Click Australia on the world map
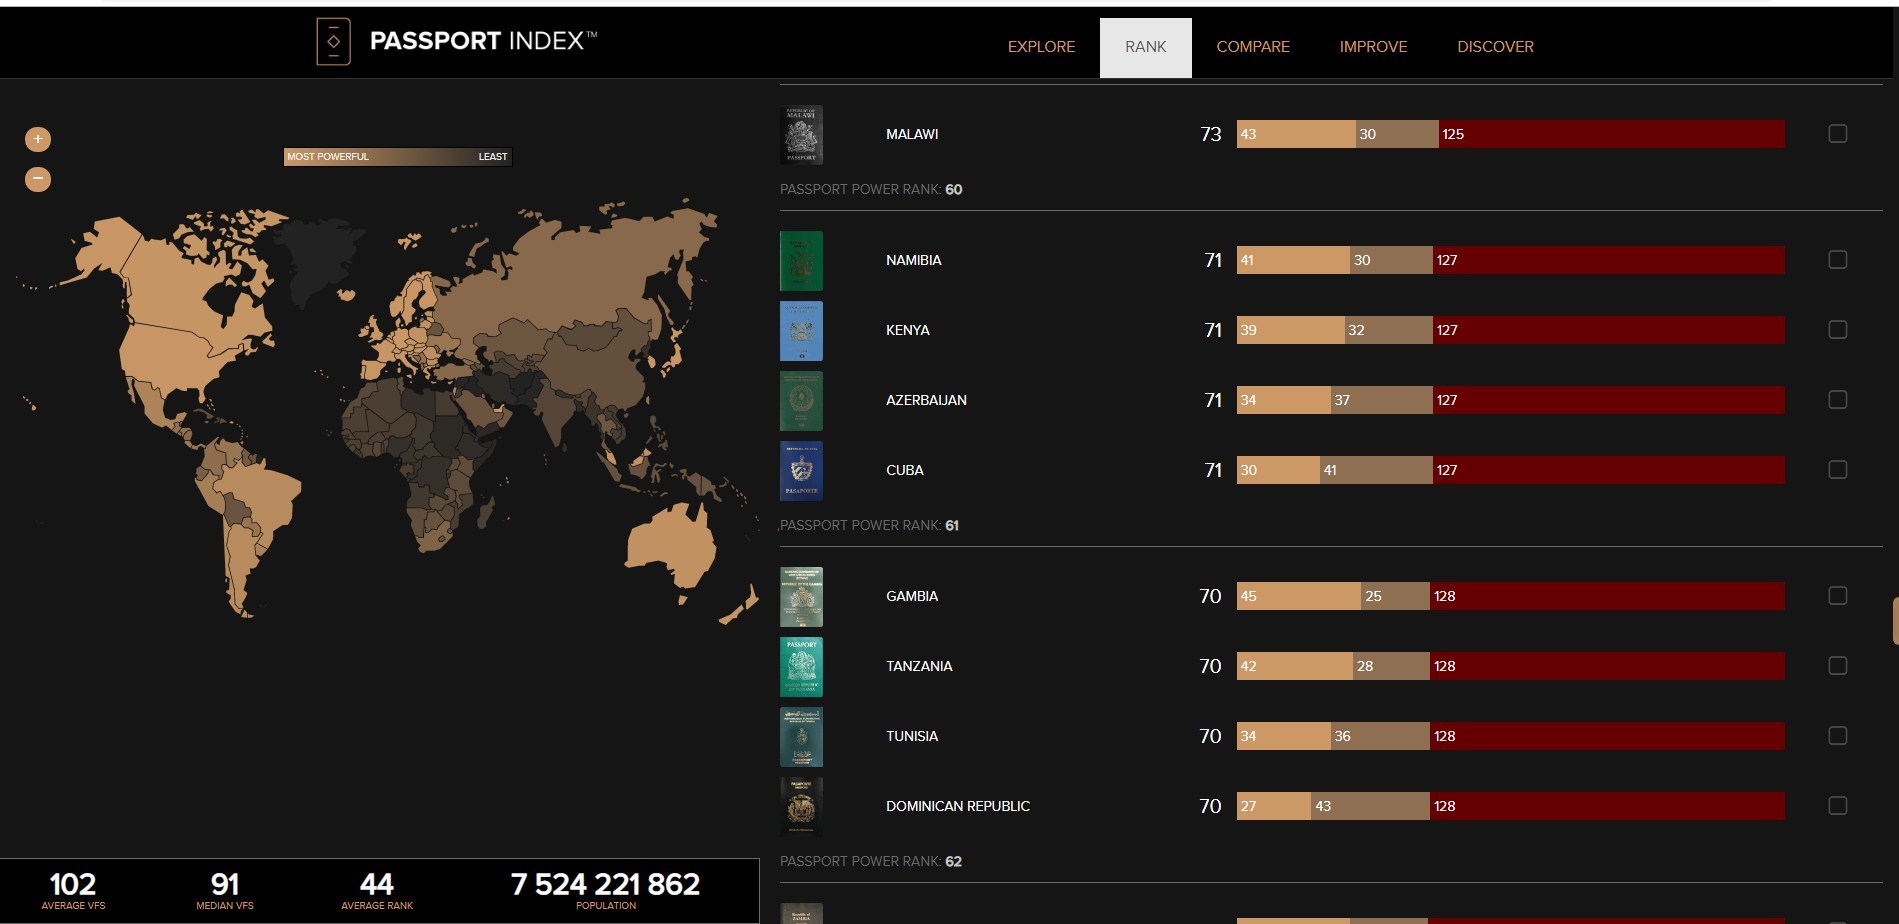Screen dimensions: 1899x924 (672, 548)
